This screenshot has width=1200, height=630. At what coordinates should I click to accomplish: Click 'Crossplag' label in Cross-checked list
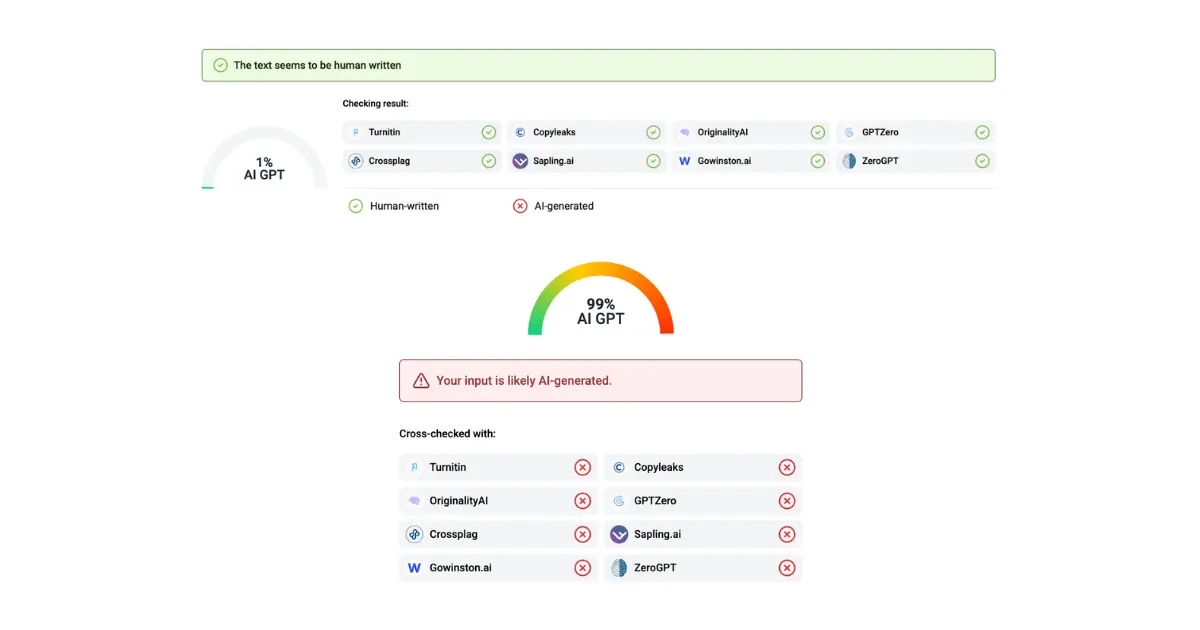point(454,534)
